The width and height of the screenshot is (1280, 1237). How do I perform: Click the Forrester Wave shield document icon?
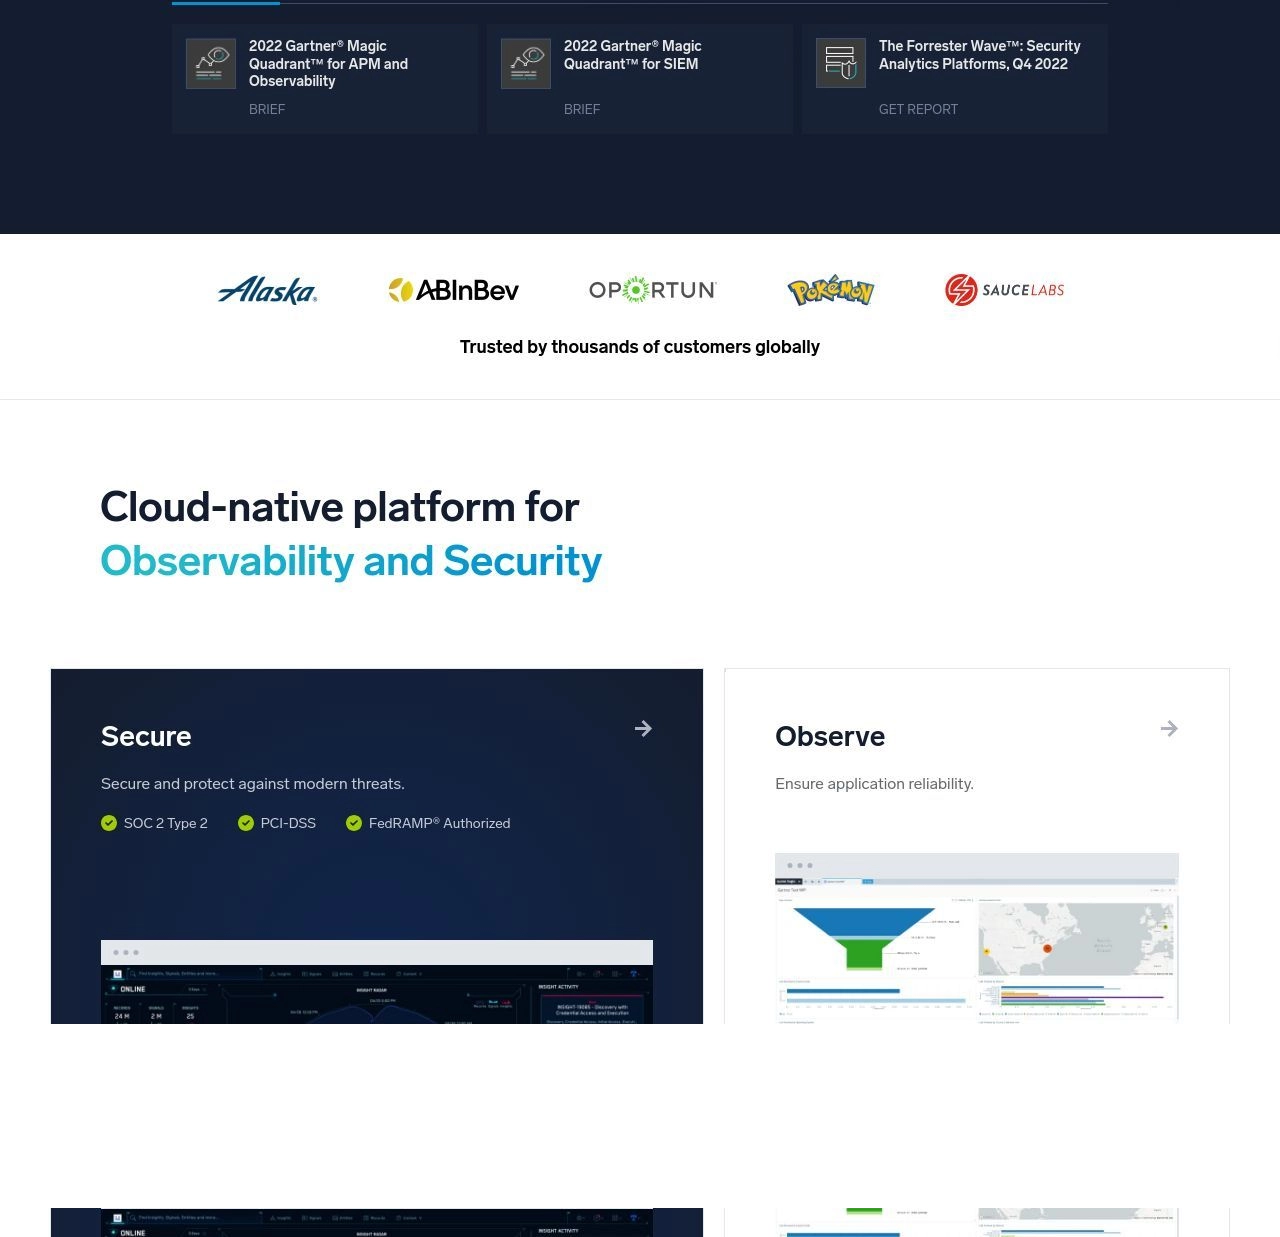point(841,62)
